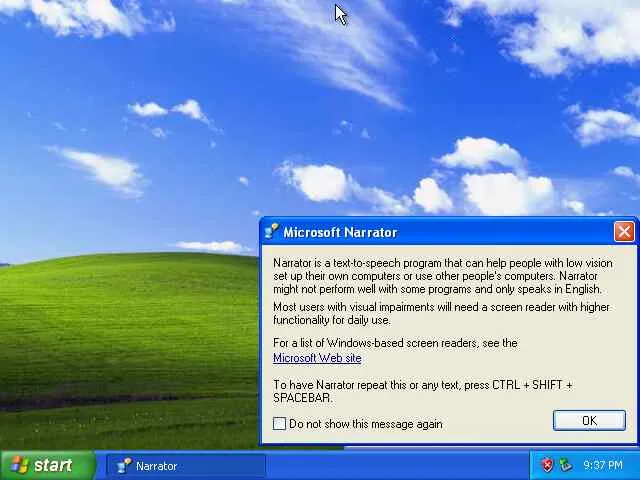Click 'For a list of Windows-based screen readers'
This screenshot has width=640, height=480.
(395, 343)
